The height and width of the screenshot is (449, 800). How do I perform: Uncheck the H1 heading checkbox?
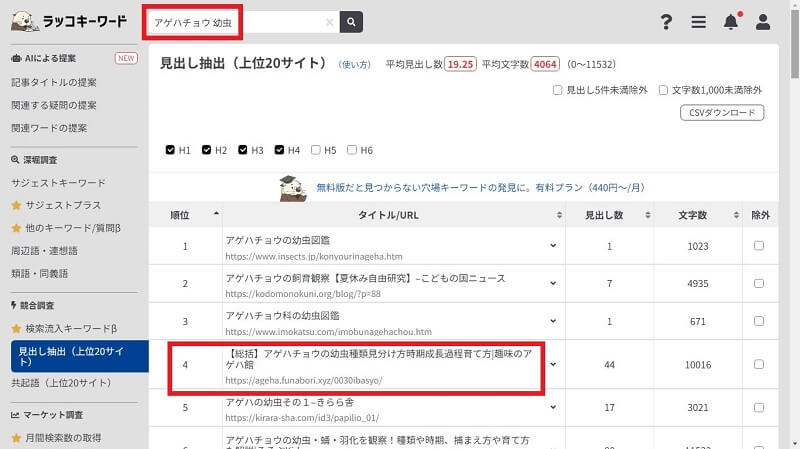pyautogui.click(x=171, y=150)
